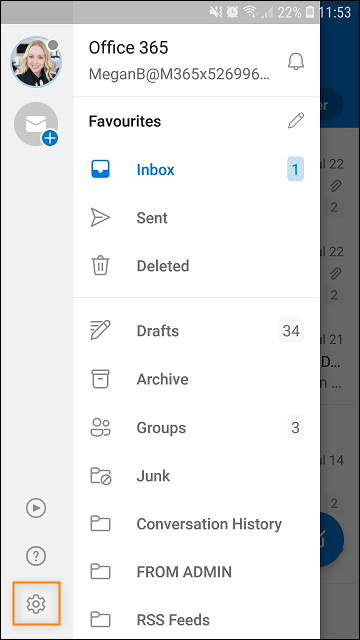Open the Sent folder label
This screenshot has height=640, width=360.
tap(152, 218)
